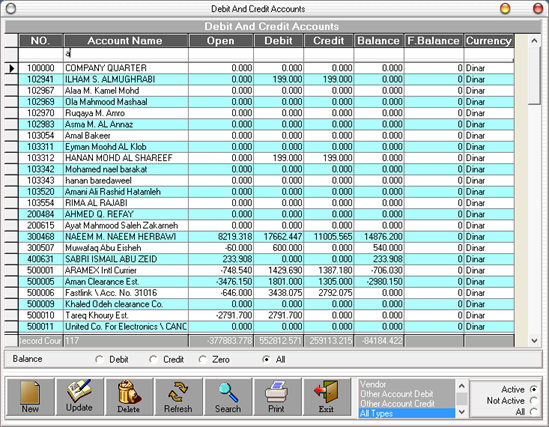Sort by the Credit column header
The image size is (549, 427).
click(x=329, y=41)
